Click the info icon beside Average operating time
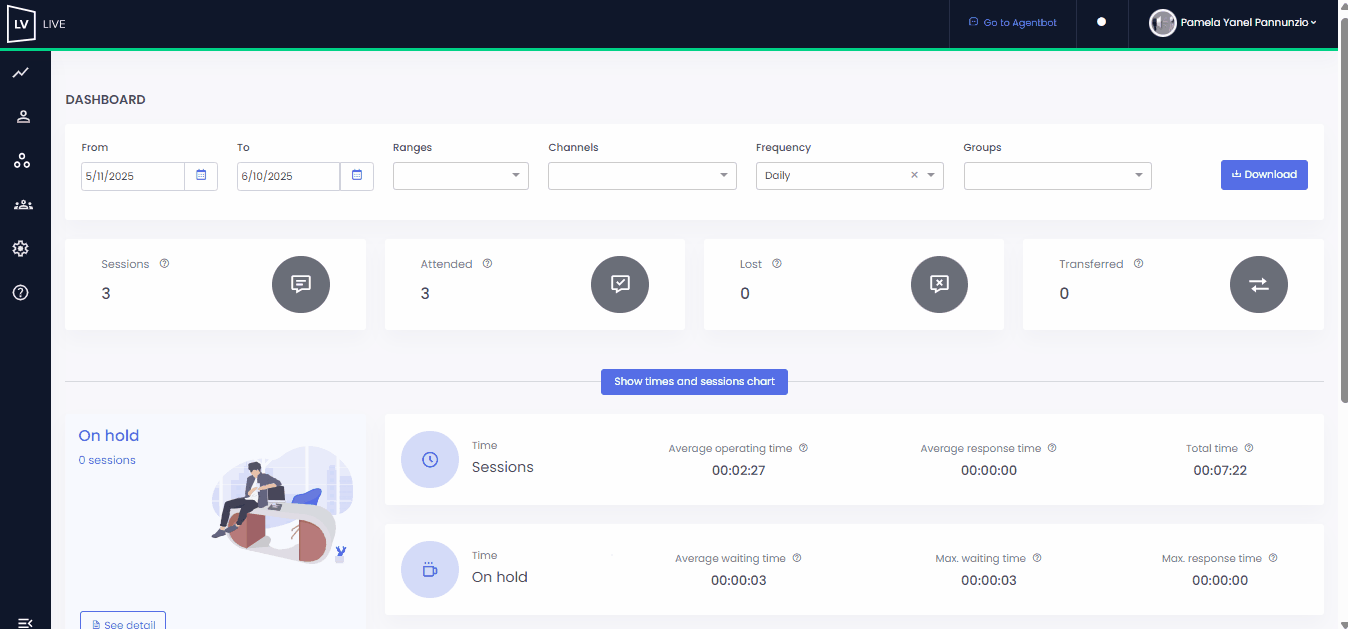This screenshot has height=629, width=1348. pyautogui.click(x=803, y=448)
